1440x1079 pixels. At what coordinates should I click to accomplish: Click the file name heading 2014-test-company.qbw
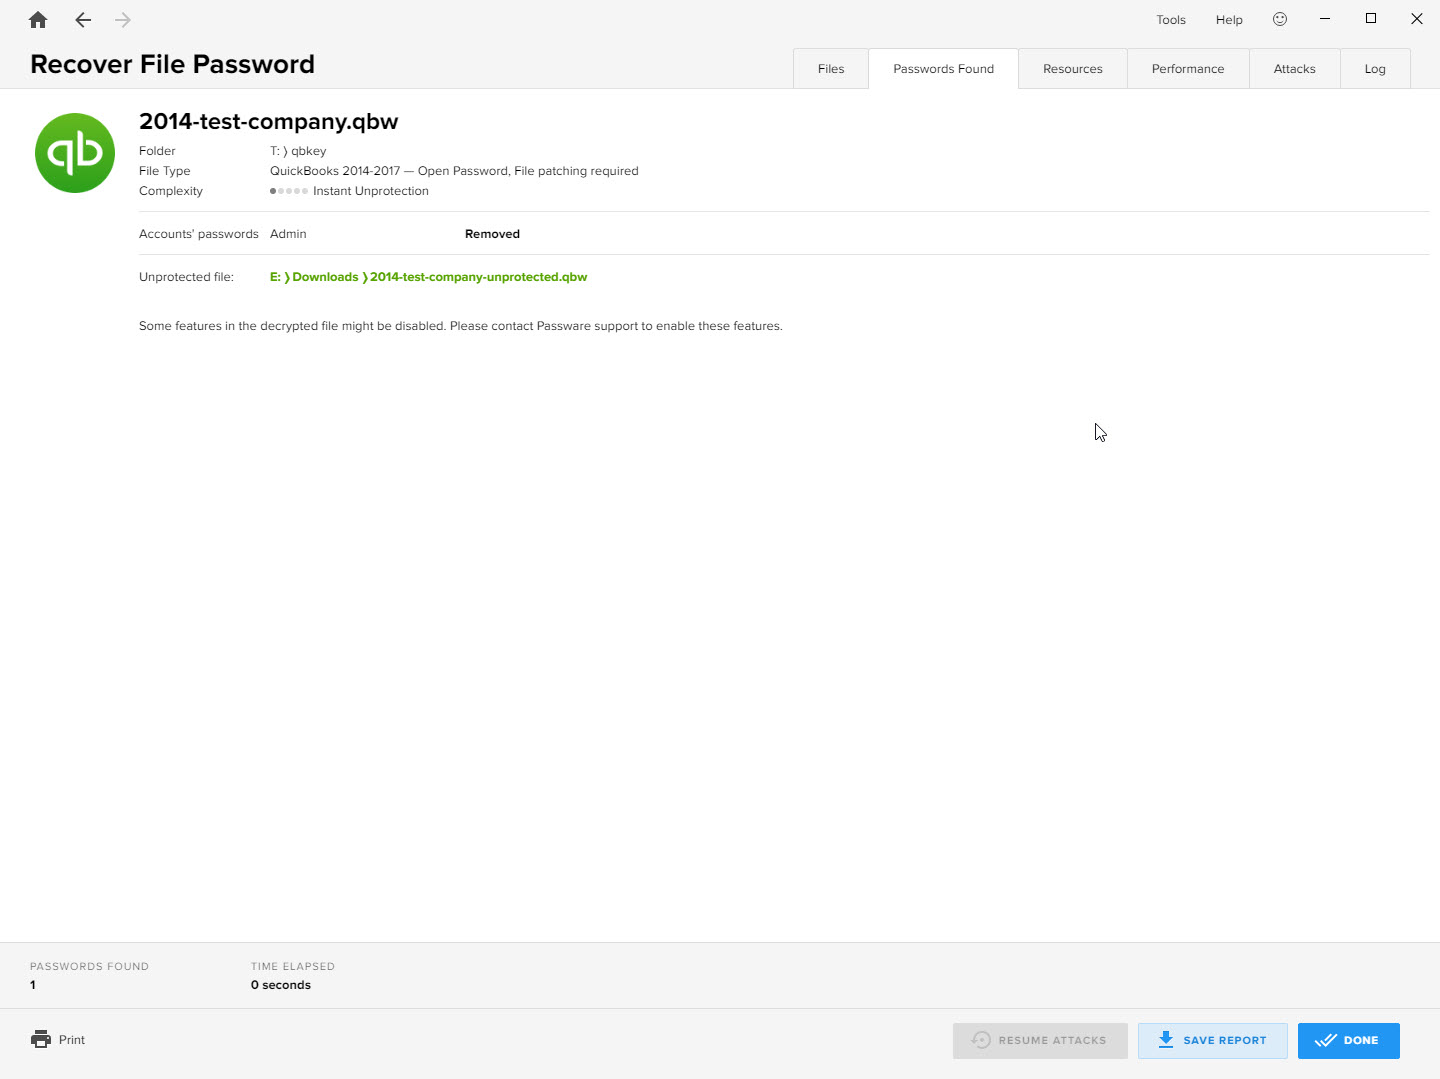click(x=269, y=122)
